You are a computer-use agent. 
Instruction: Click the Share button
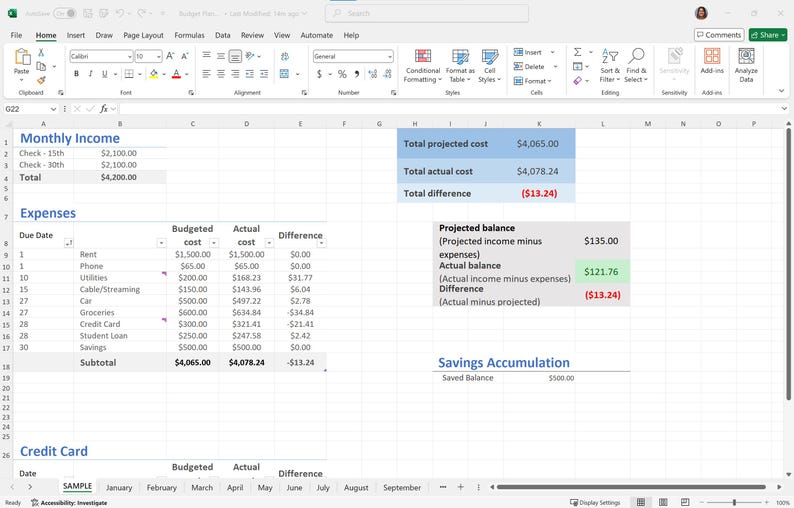click(768, 35)
